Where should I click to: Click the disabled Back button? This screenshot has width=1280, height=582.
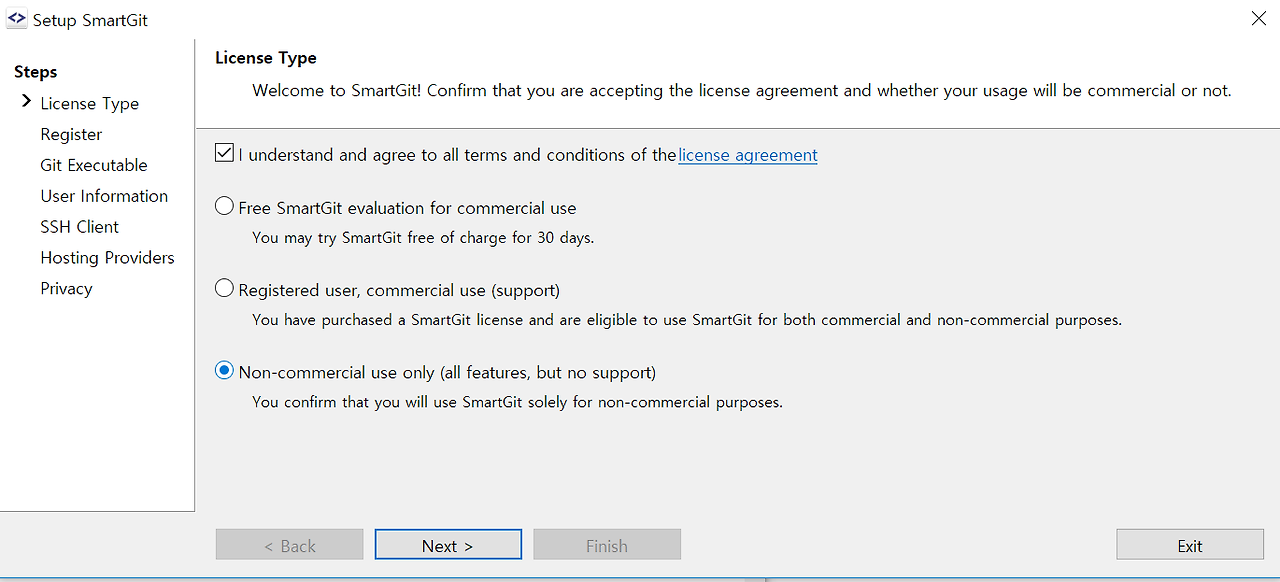[290, 545]
